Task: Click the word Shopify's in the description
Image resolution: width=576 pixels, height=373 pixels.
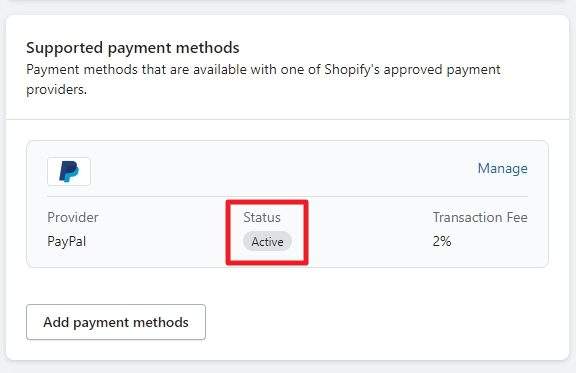Action: coord(352,69)
